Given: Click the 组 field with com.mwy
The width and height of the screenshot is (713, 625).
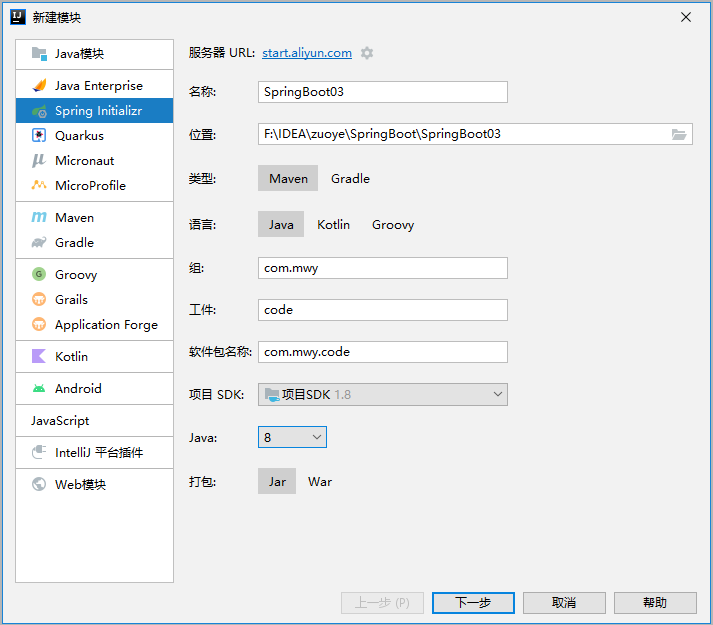Looking at the screenshot, I should (383, 268).
